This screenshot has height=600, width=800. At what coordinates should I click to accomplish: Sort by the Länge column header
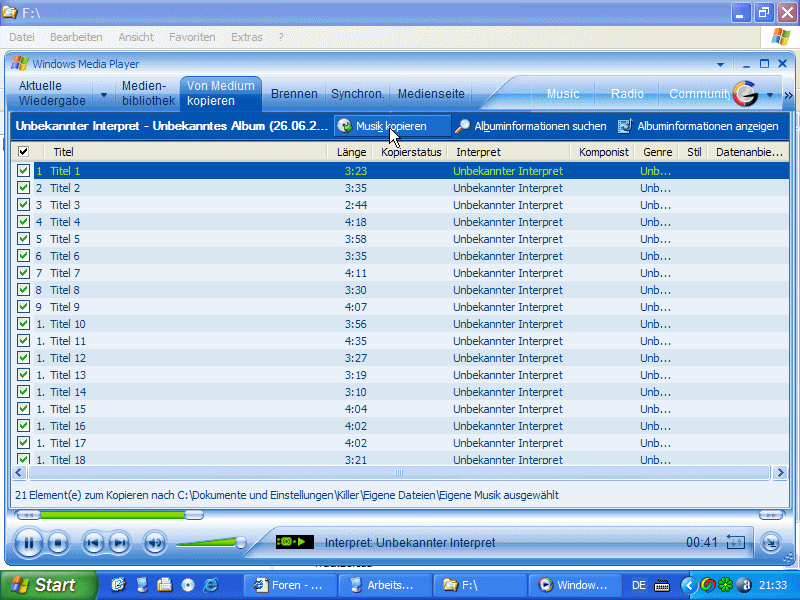pos(349,152)
